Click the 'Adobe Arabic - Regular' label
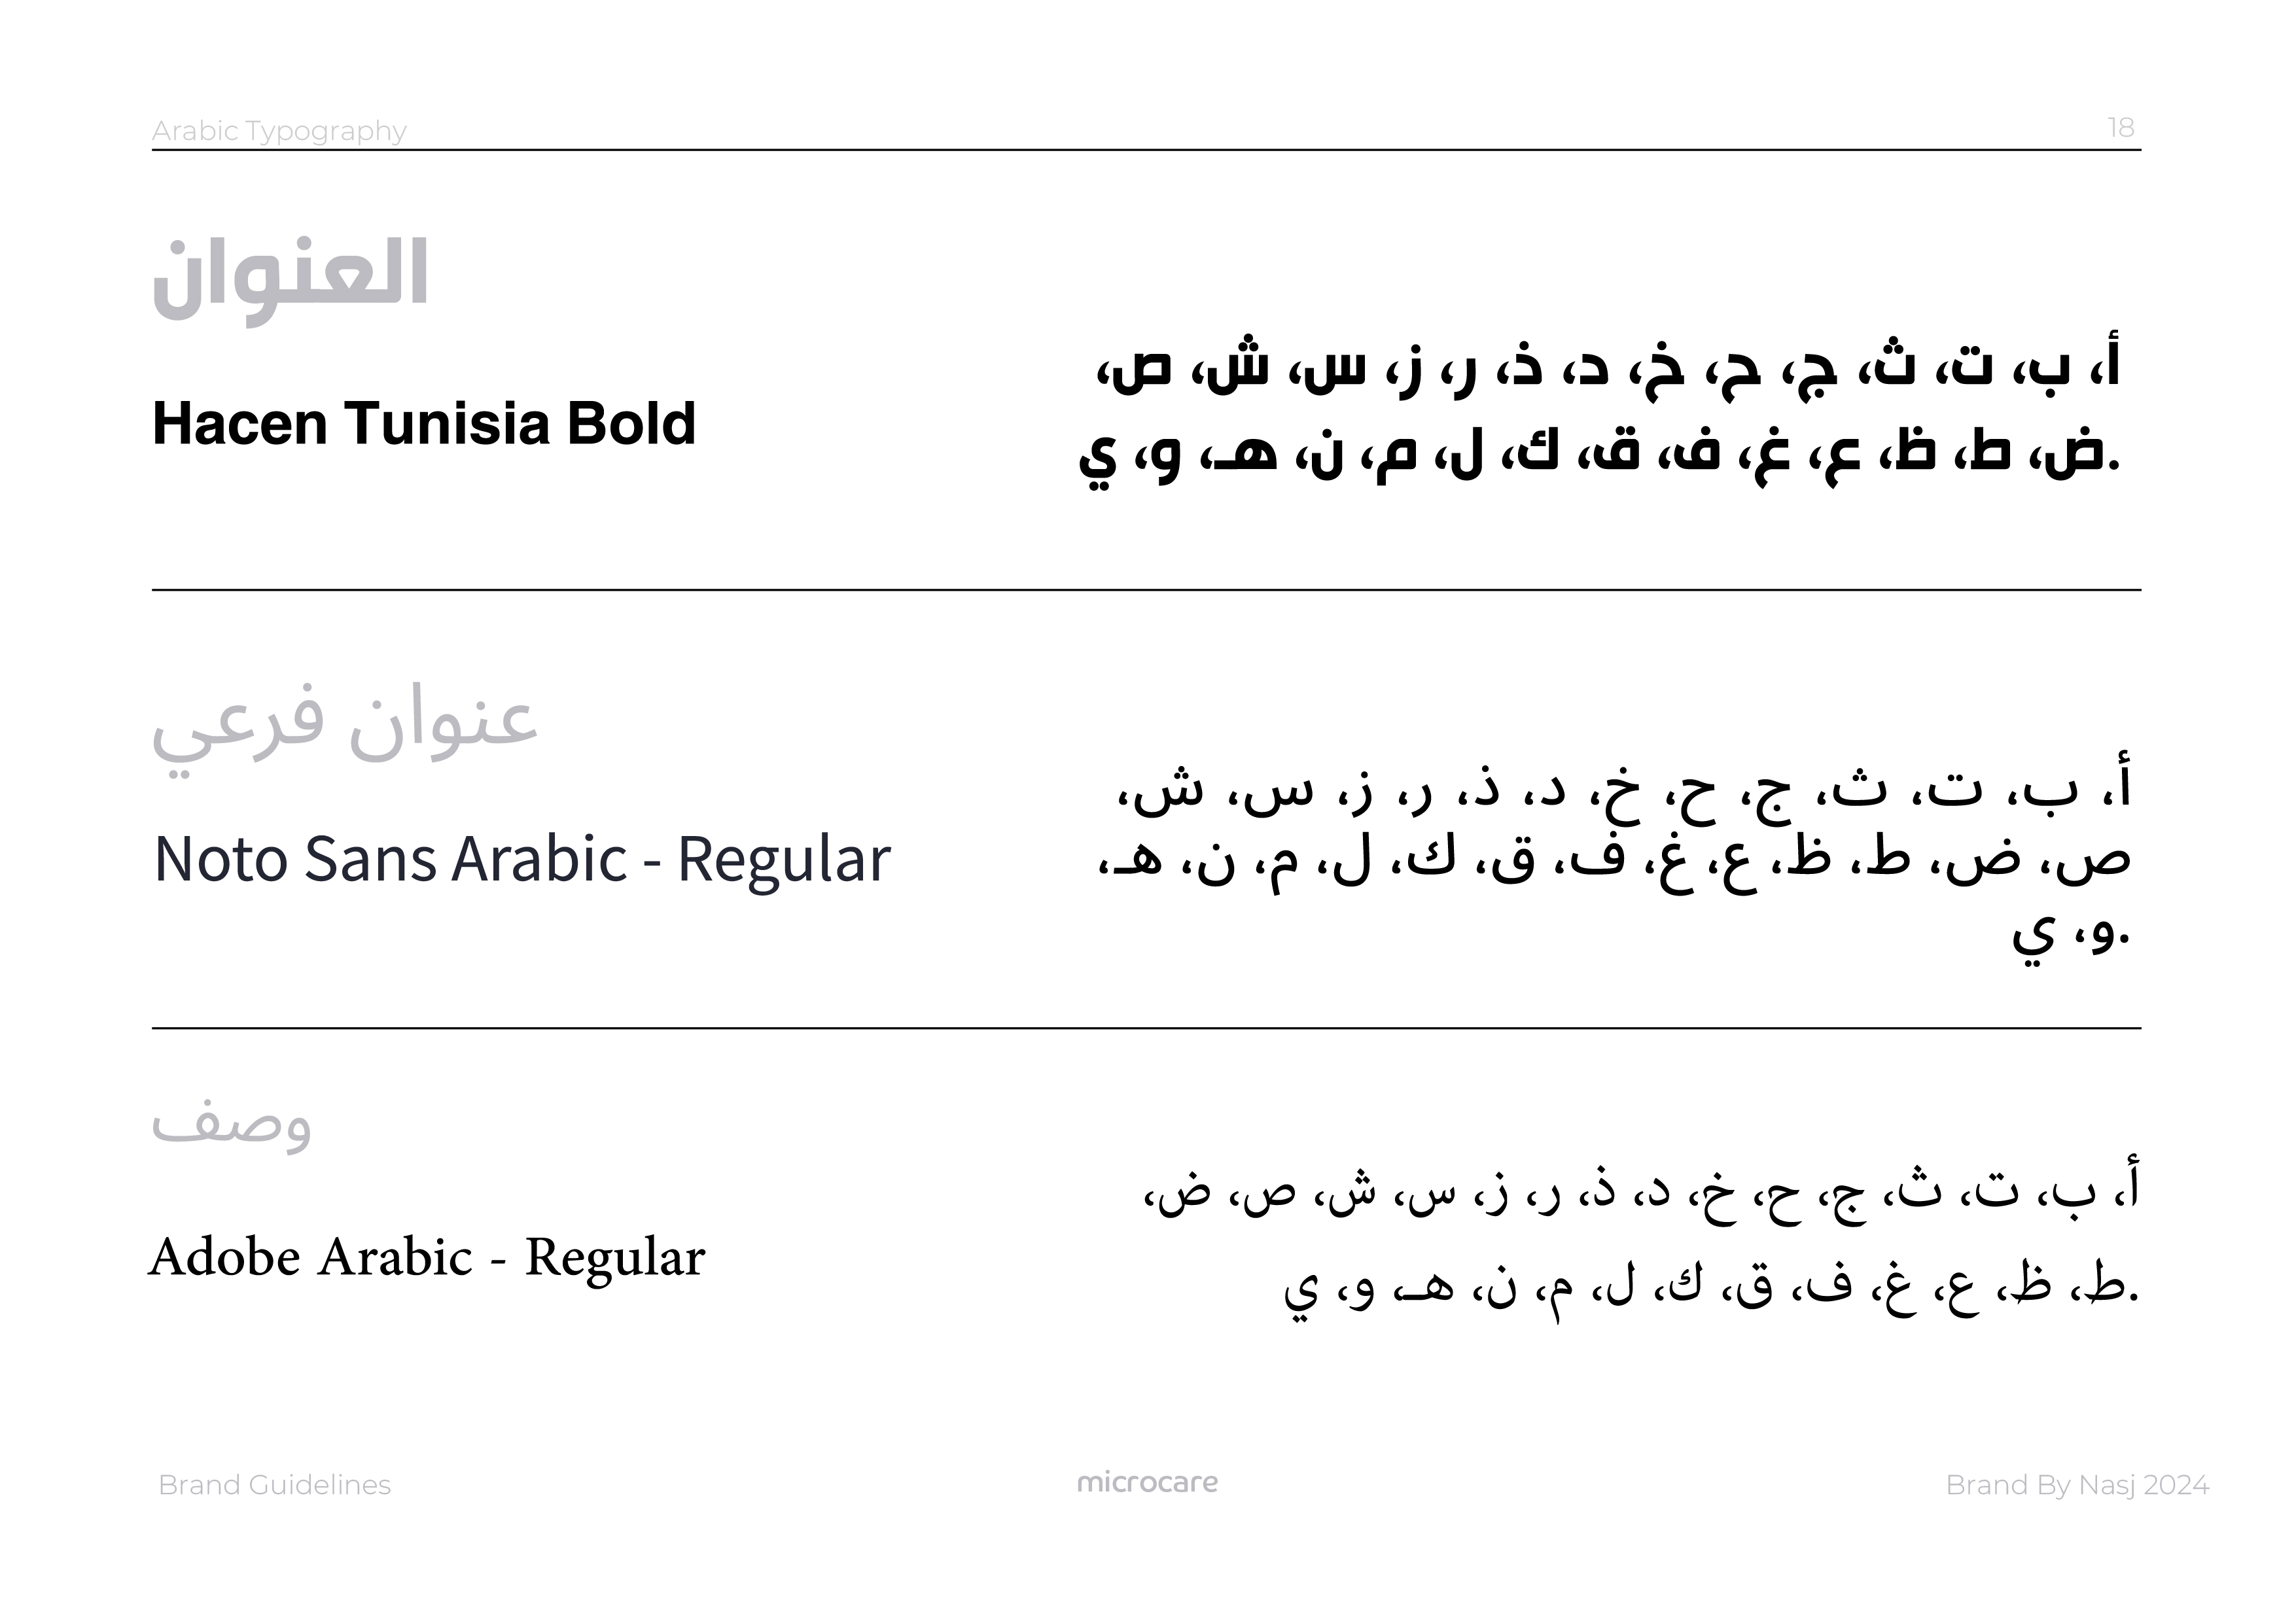The image size is (2296, 1623). pyautogui.click(x=427, y=1257)
